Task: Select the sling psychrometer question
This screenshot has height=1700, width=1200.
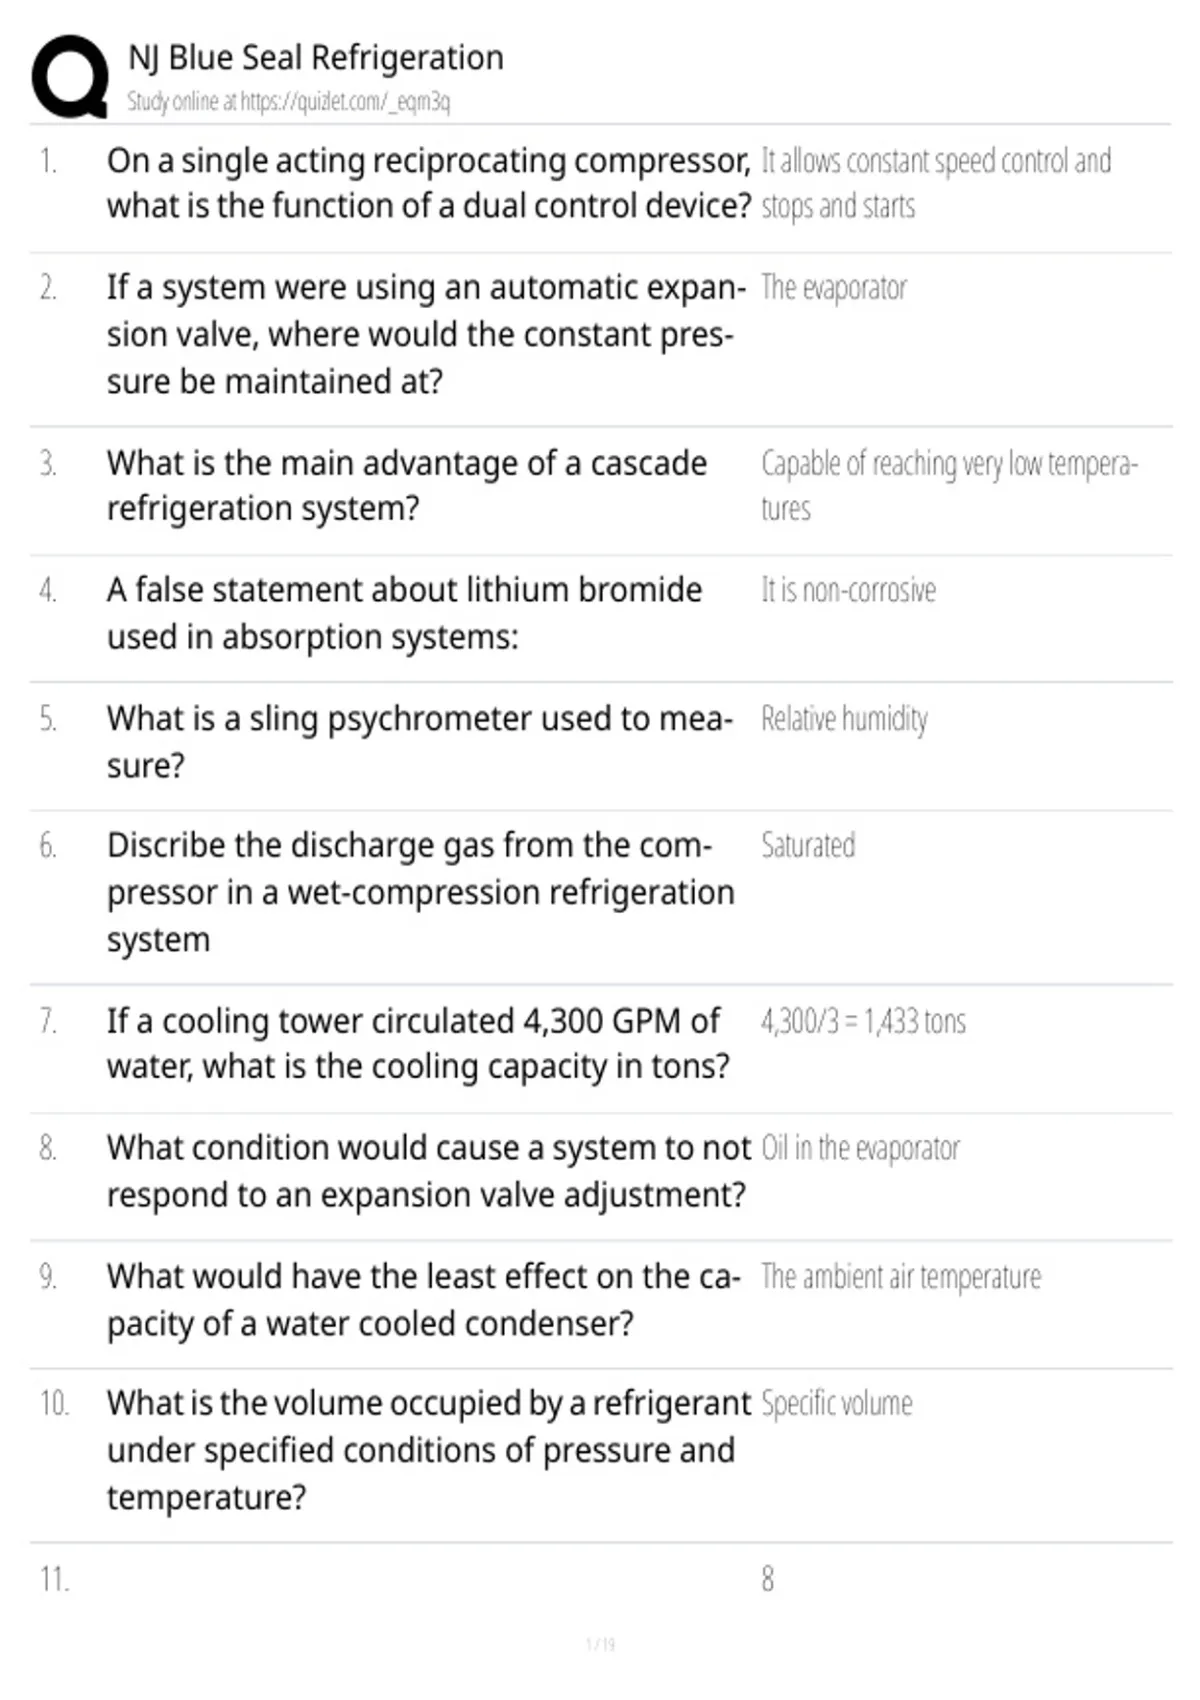Action: [420, 742]
